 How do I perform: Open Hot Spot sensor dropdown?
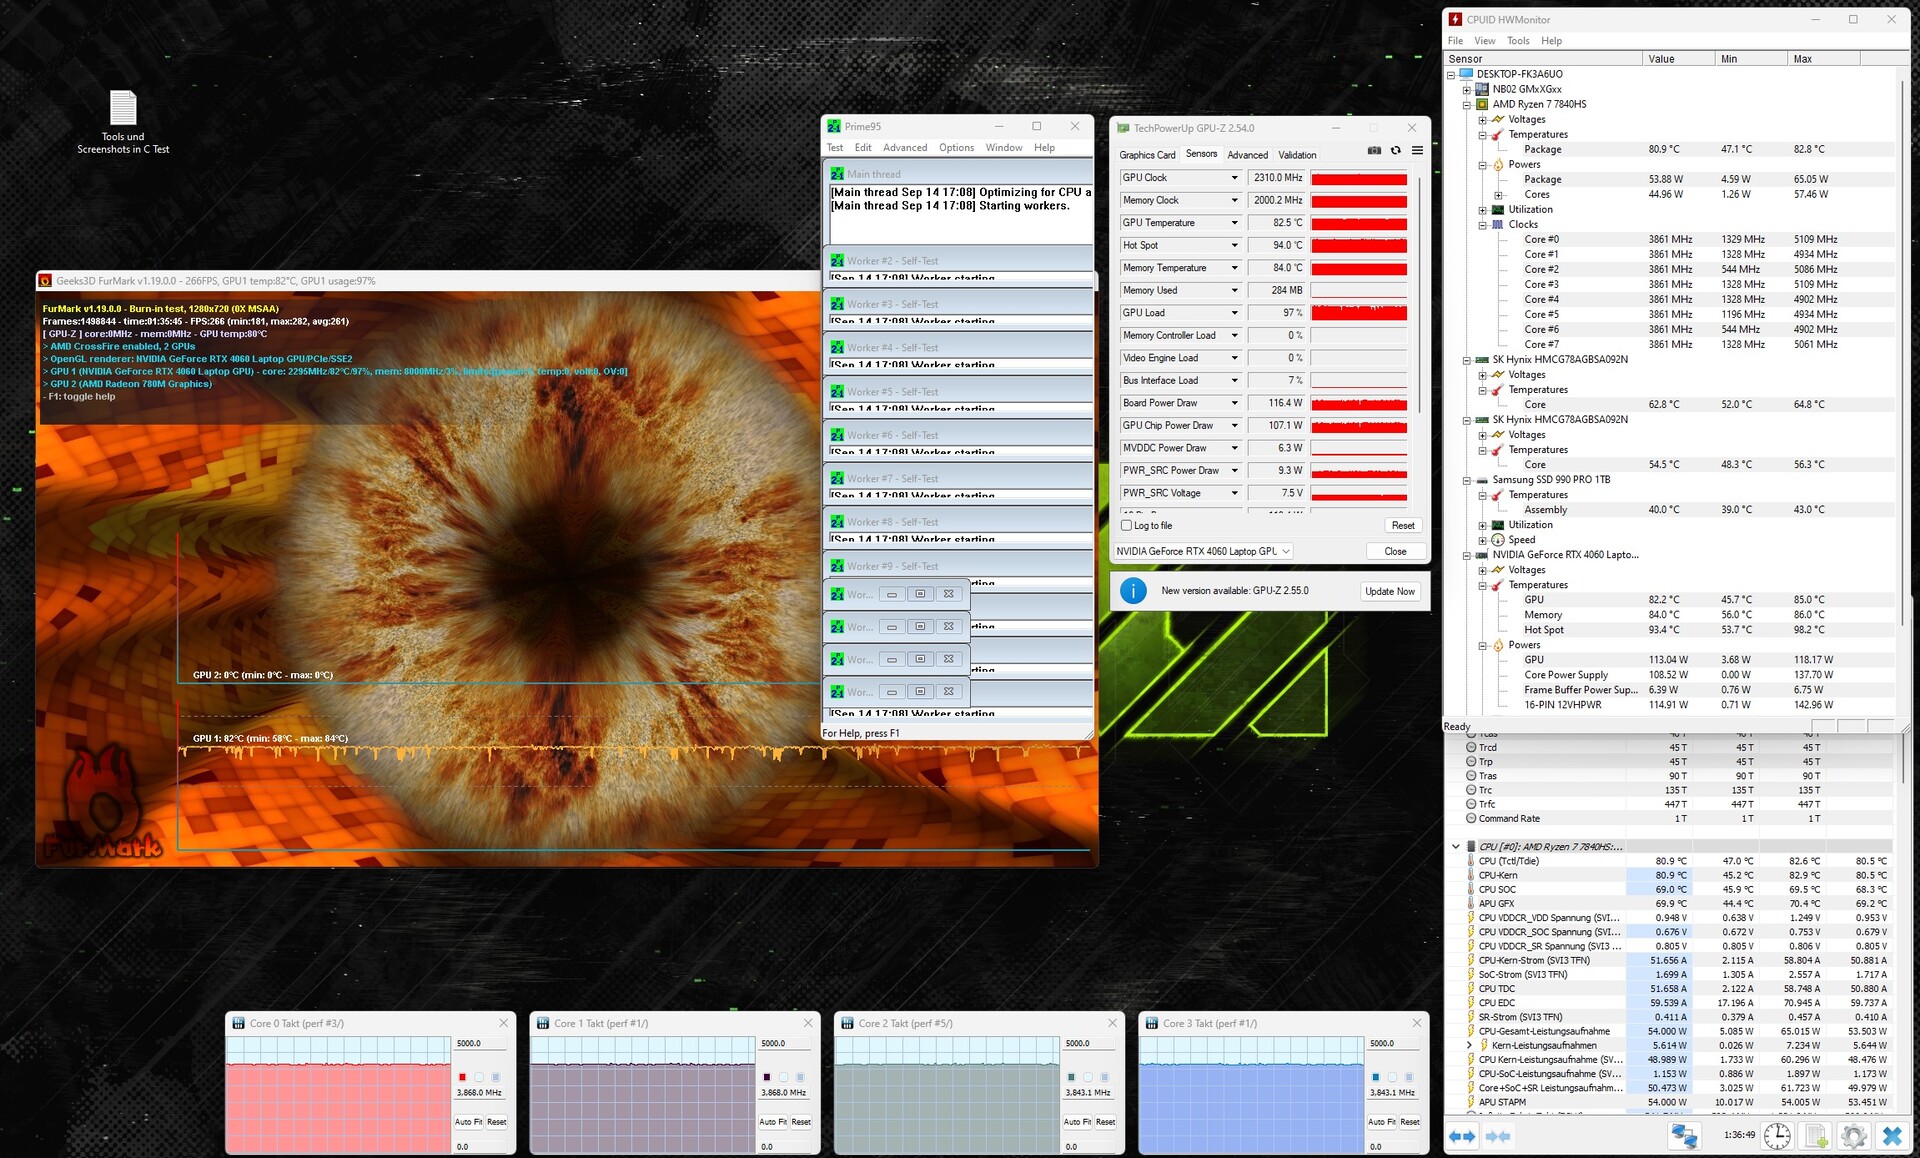pyautogui.click(x=1234, y=245)
